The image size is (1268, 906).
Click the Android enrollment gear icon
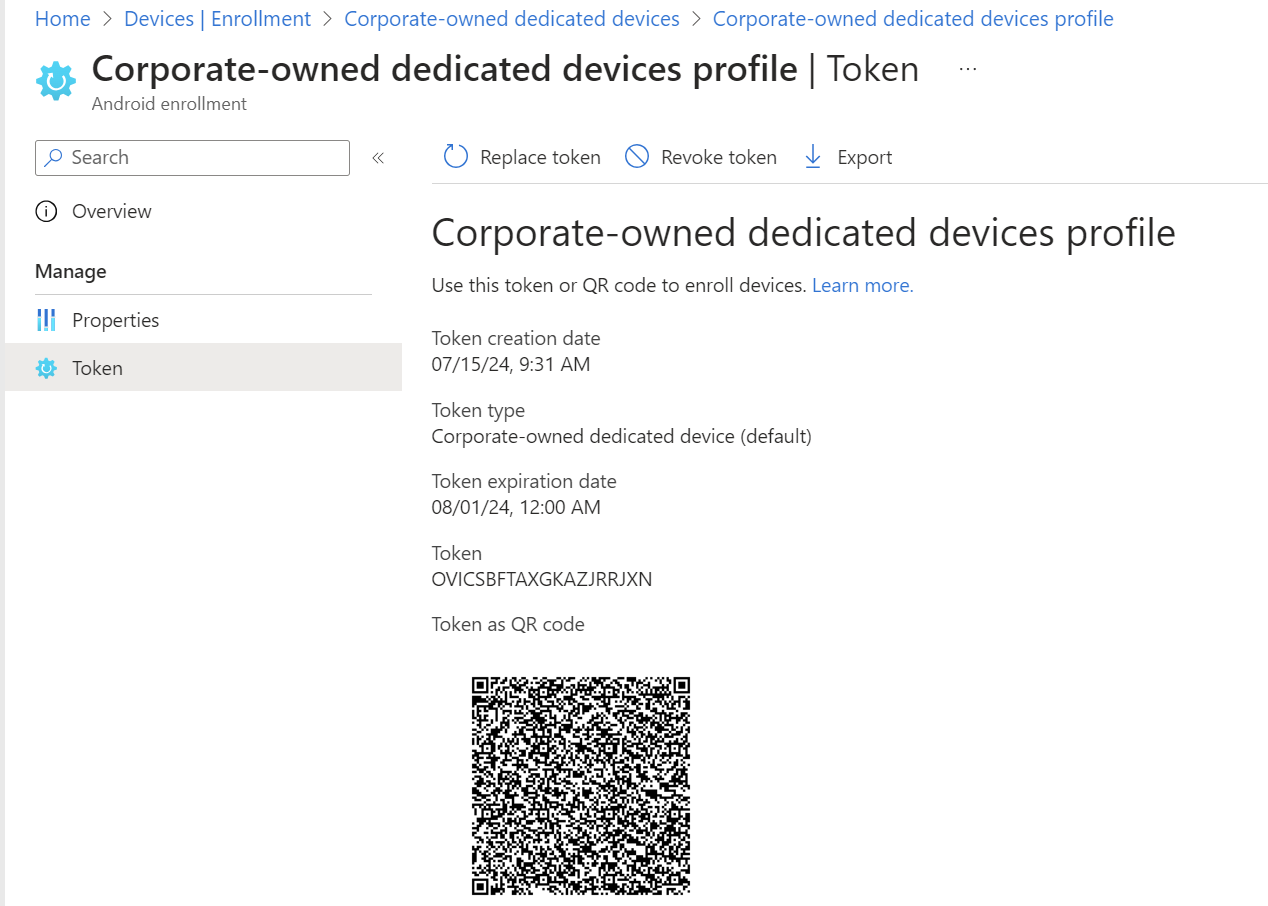pos(55,80)
